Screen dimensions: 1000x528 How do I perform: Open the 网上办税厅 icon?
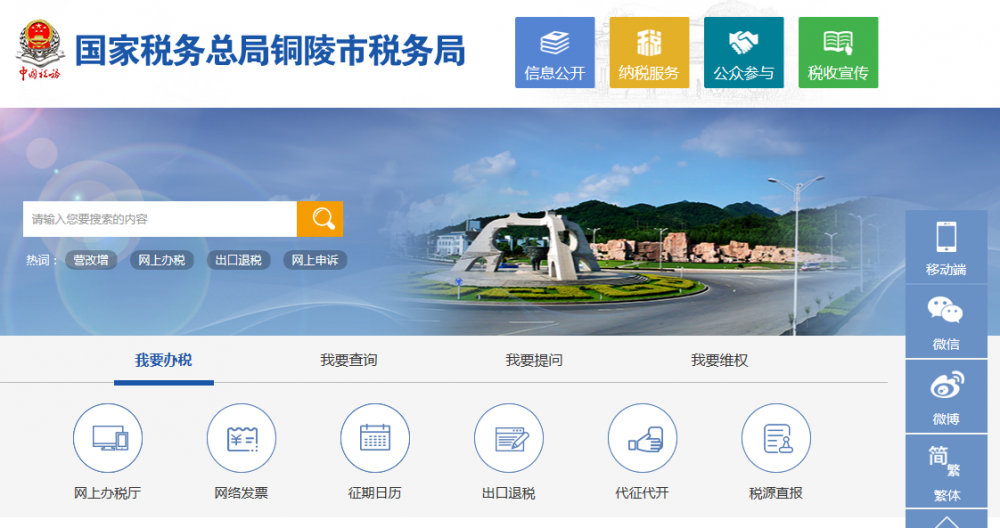pos(108,438)
